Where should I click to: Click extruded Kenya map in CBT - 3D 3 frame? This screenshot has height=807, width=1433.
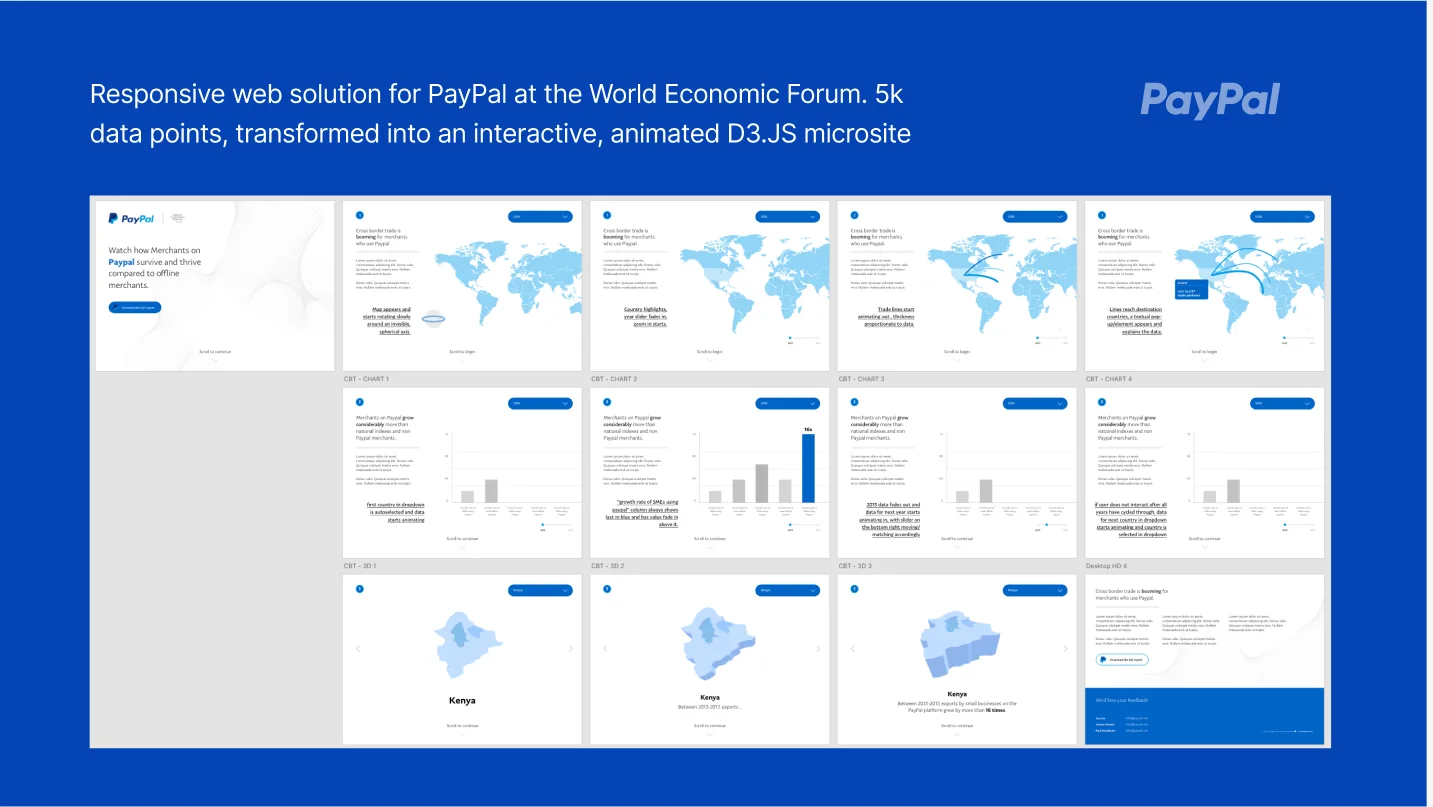pyautogui.click(x=960, y=644)
